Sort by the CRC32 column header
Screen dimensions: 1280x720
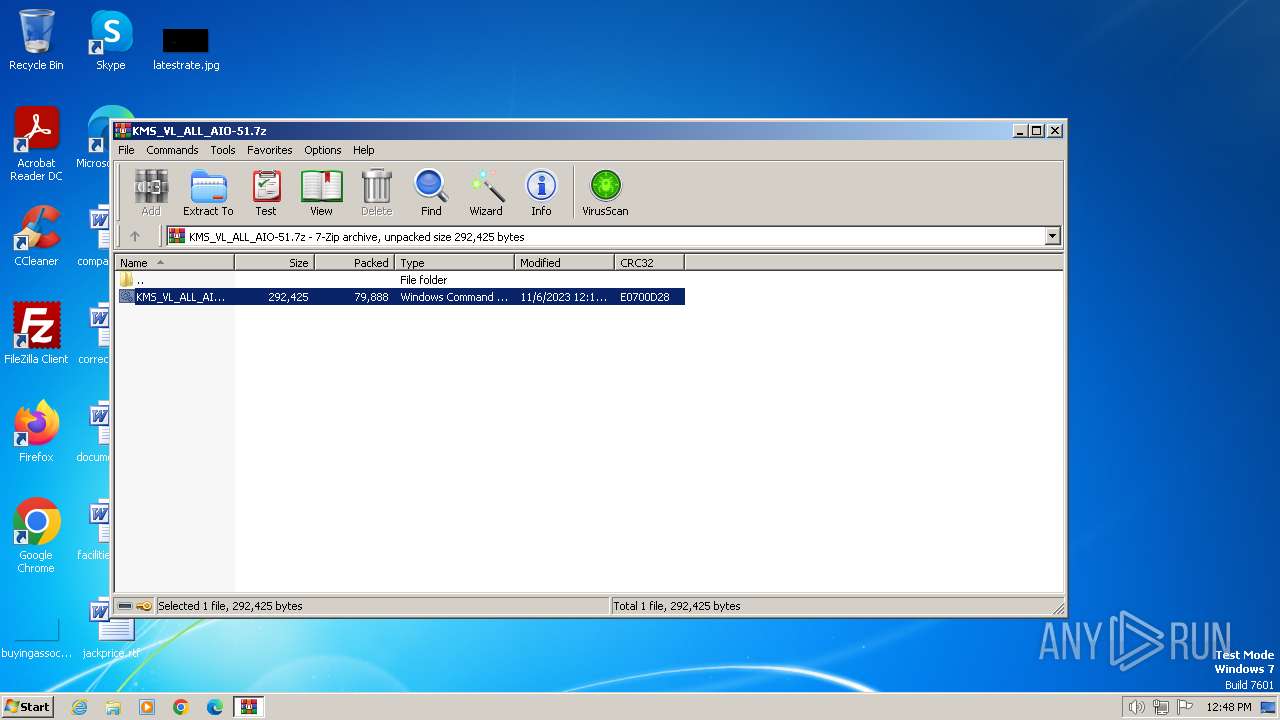[650, 263]
